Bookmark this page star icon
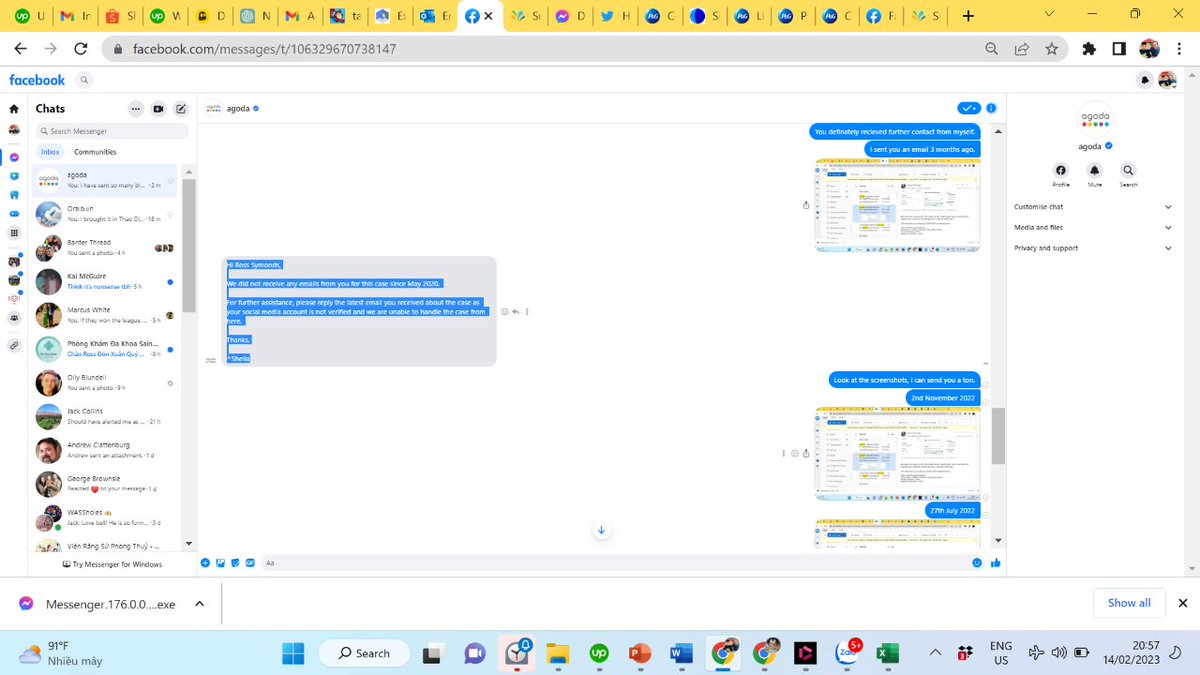This screenshot has height=675, width=1200. tap(1051, 48)
